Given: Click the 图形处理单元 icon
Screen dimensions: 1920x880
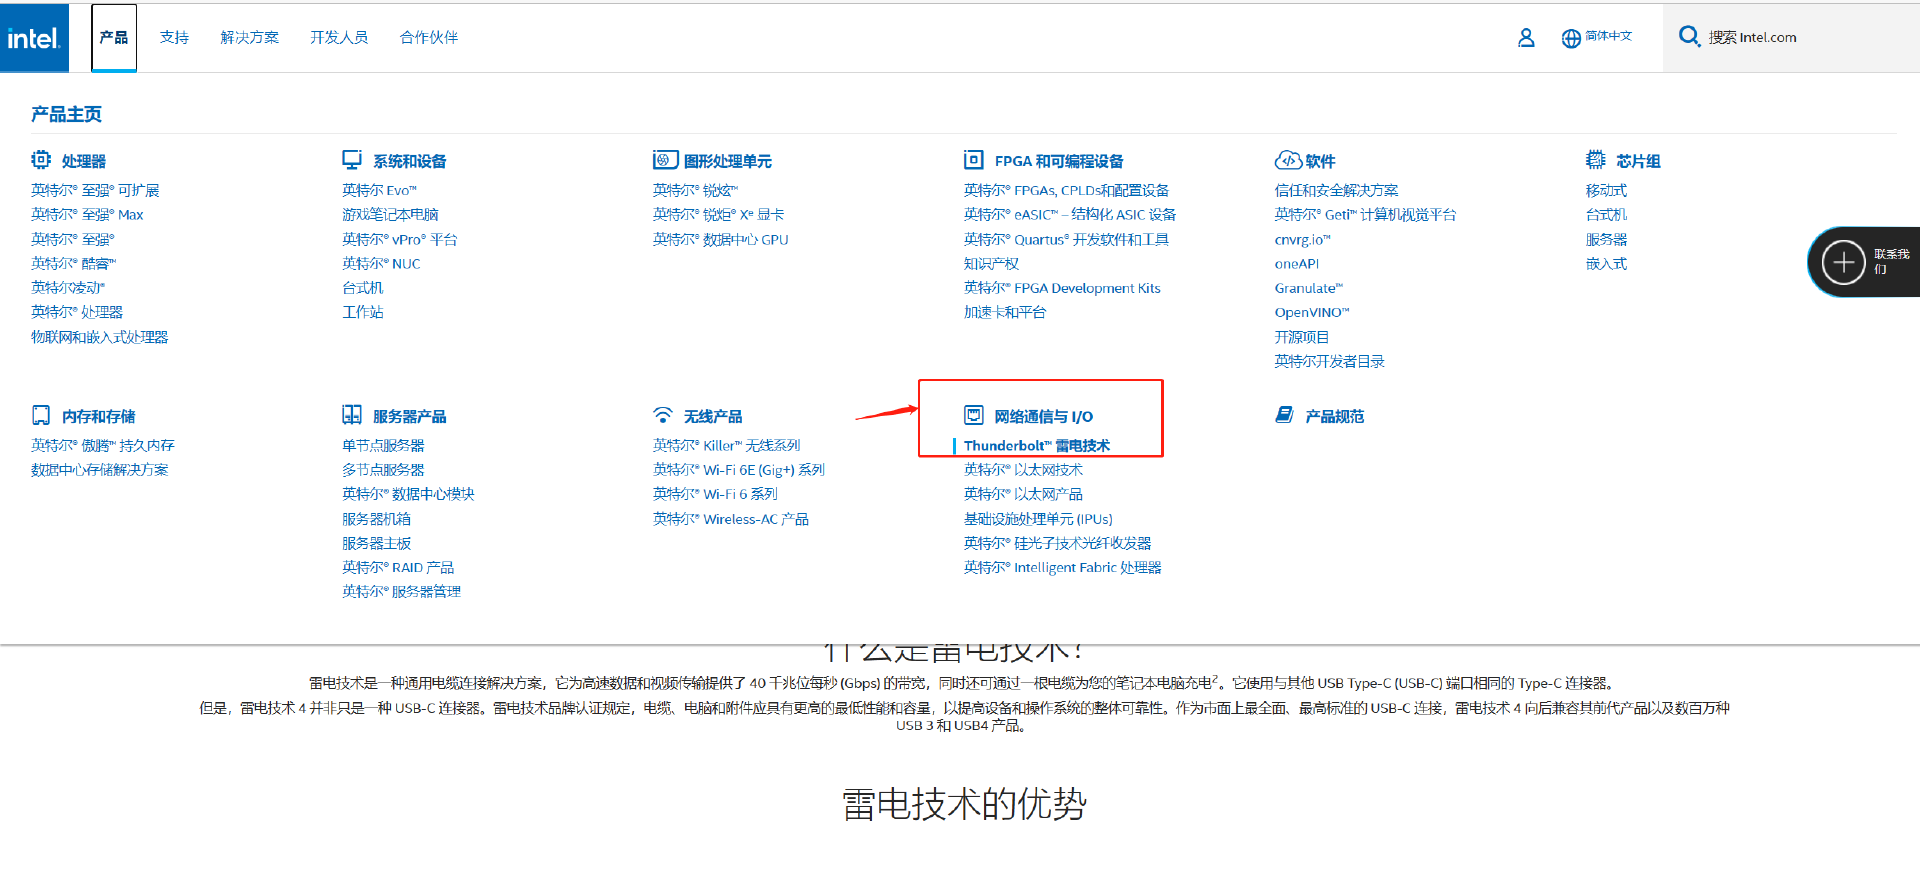Looking at the screenshot, I should pos(665,160).
